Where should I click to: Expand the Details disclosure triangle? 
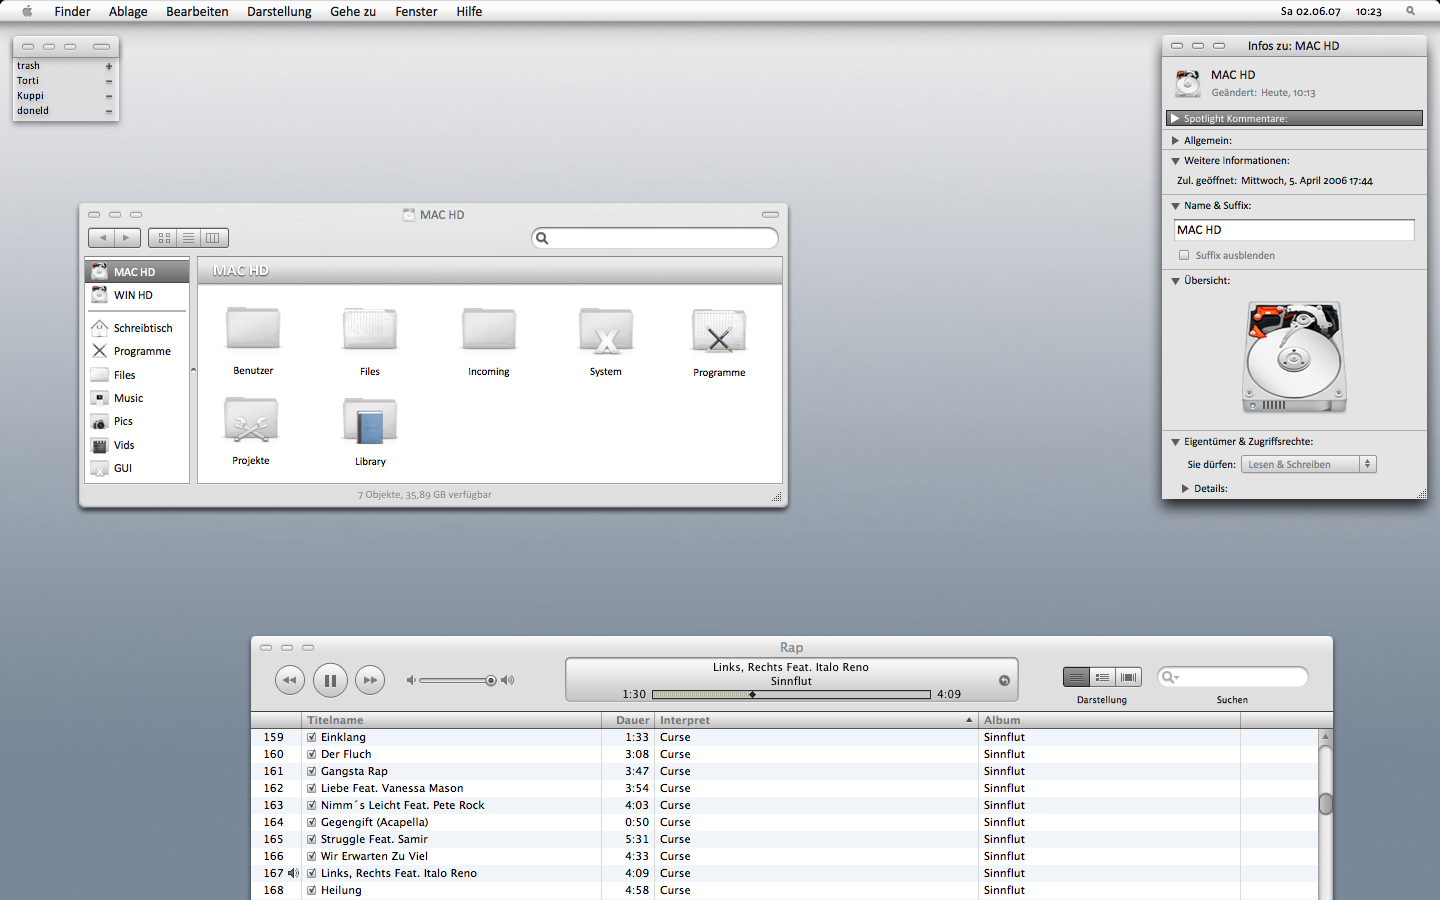[x=1186, y=489]
